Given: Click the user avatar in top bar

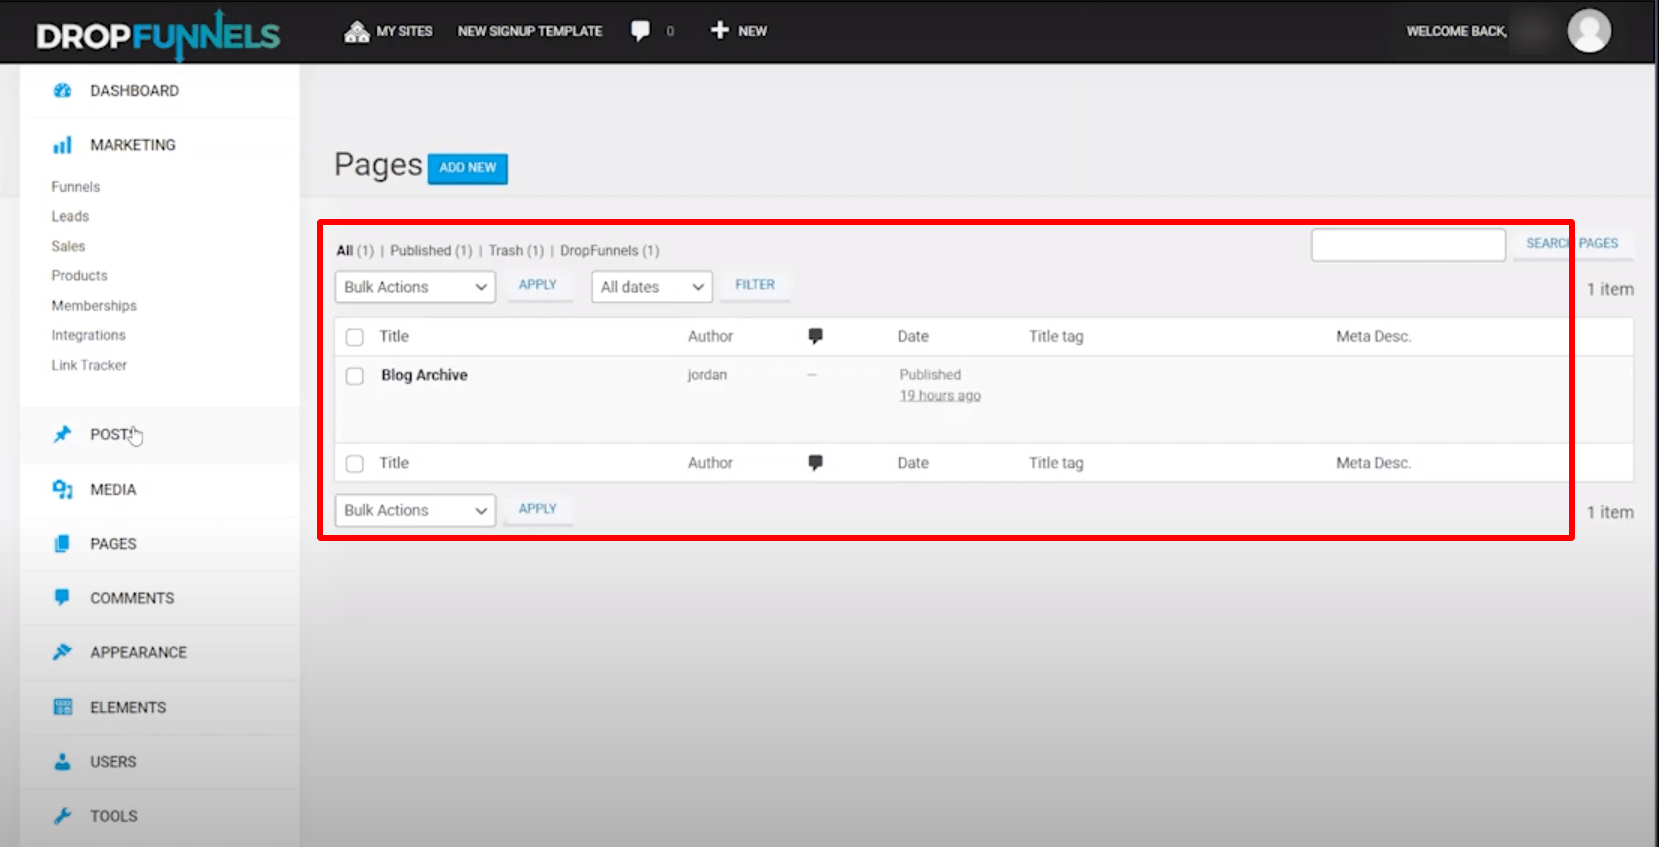Looking at the screenshot, I should point(1588,31).
